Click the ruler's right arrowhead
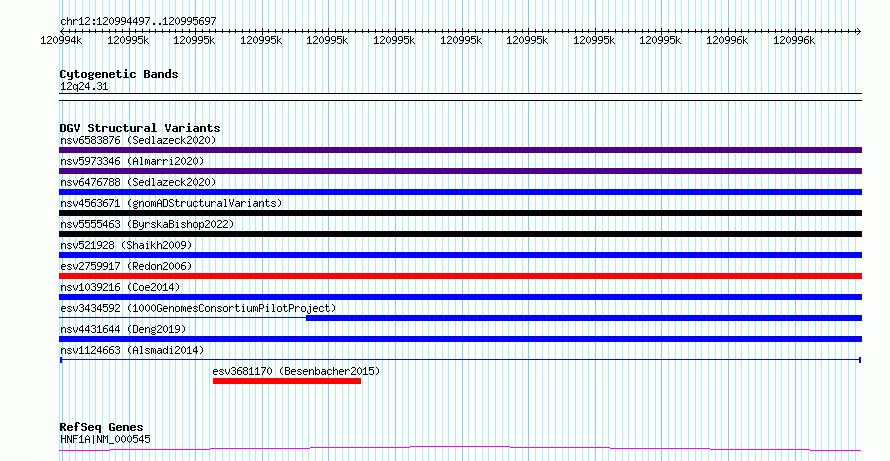Image resolution: width=890 pixels, height=461 pixels. click(x=858, y=32)
